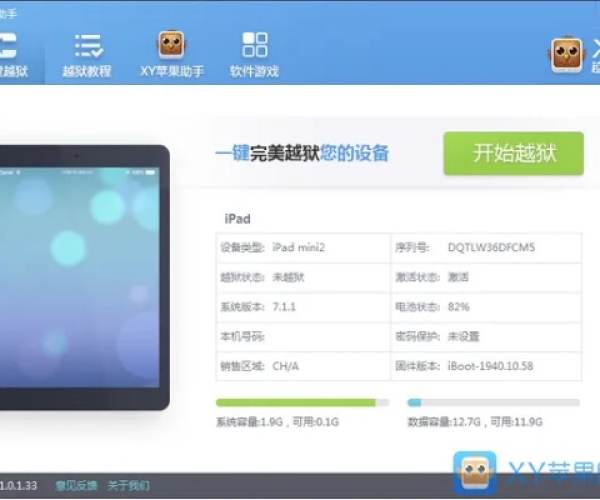600x500 pixels.
Task: Open the 越狱教程 tutorial tab
Action: 87,55
